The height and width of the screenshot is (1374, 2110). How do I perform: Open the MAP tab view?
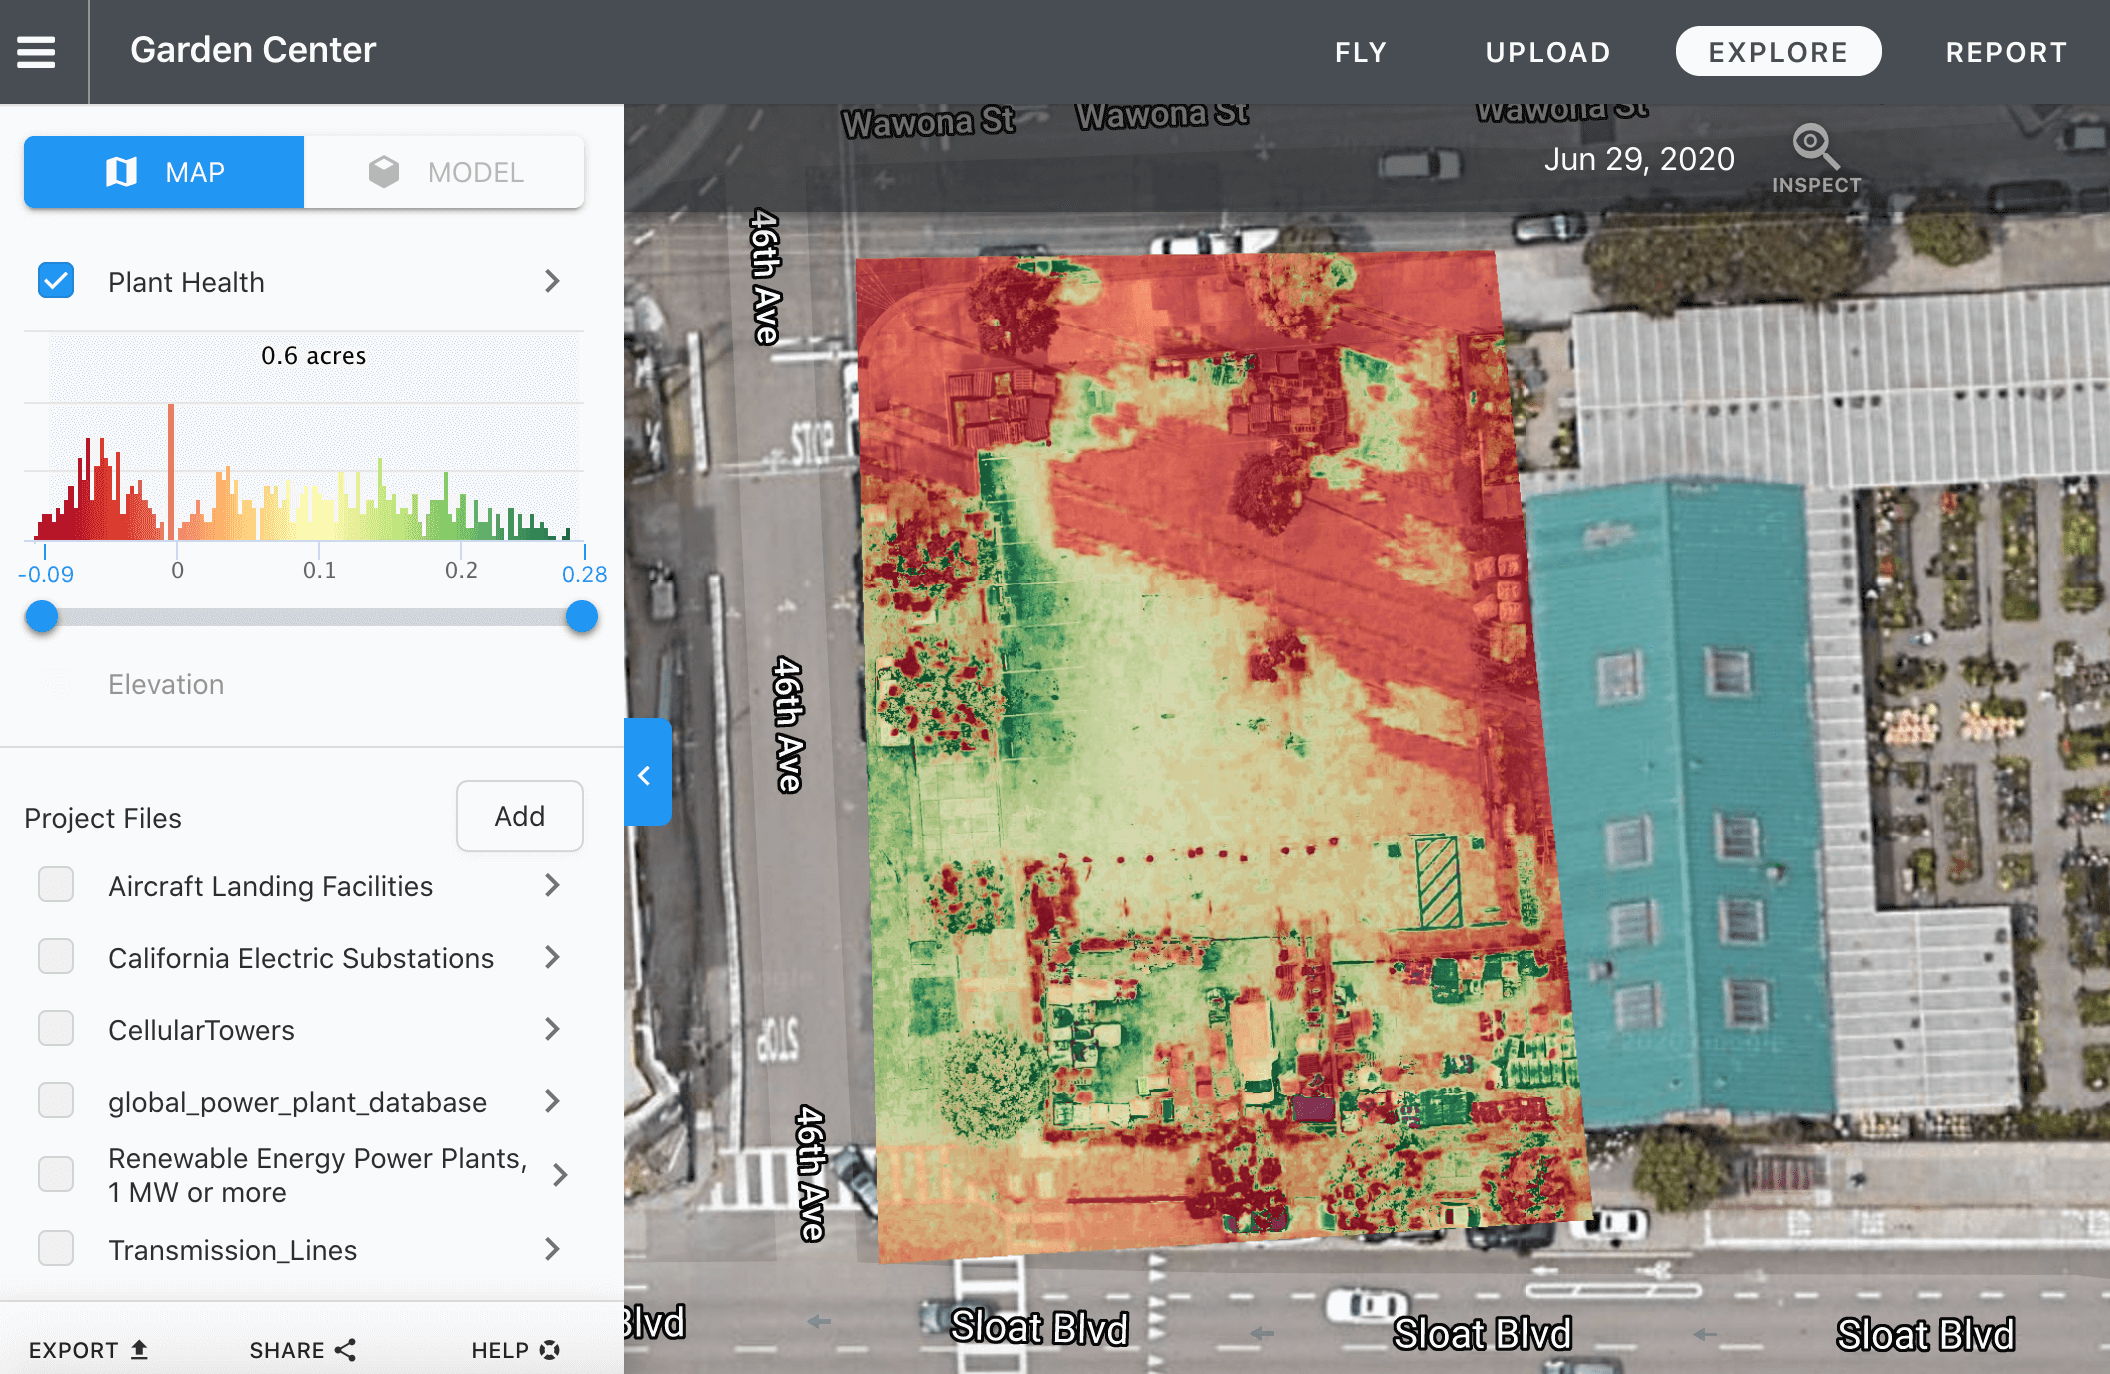click(165, 172)
